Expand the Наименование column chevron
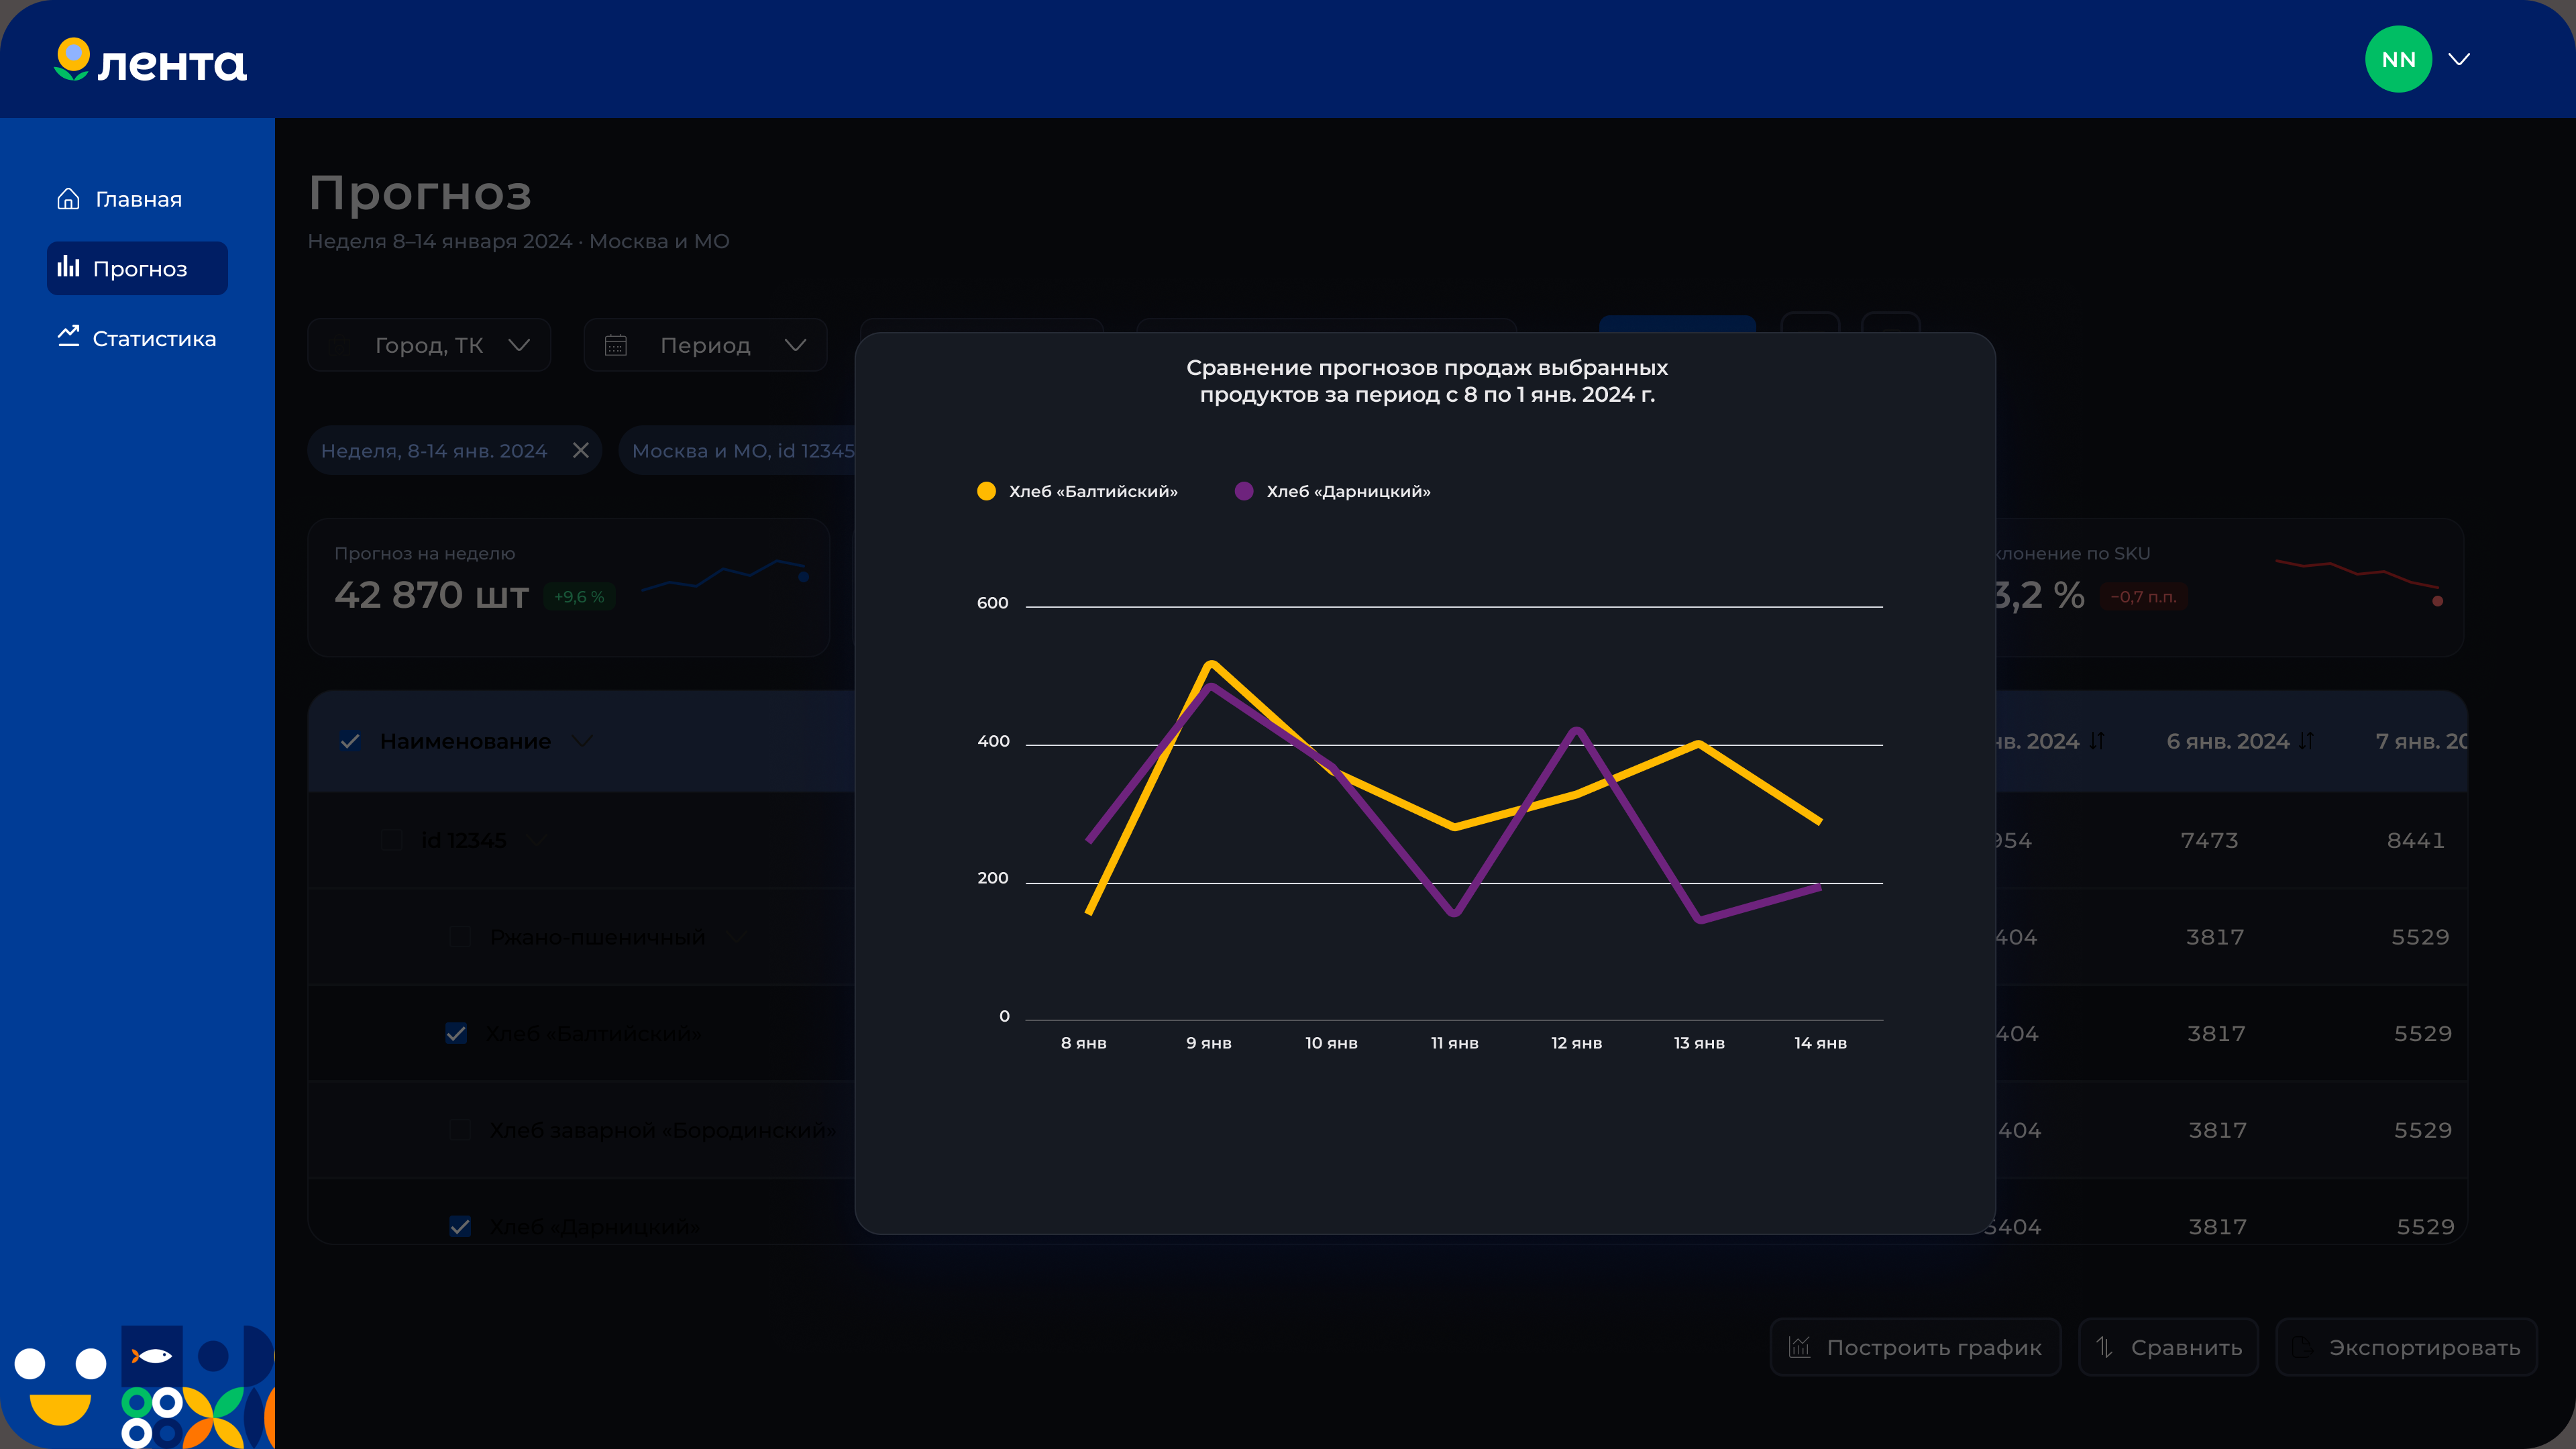The height and width of the screenshot is (1449, 2576). (581, 741)
